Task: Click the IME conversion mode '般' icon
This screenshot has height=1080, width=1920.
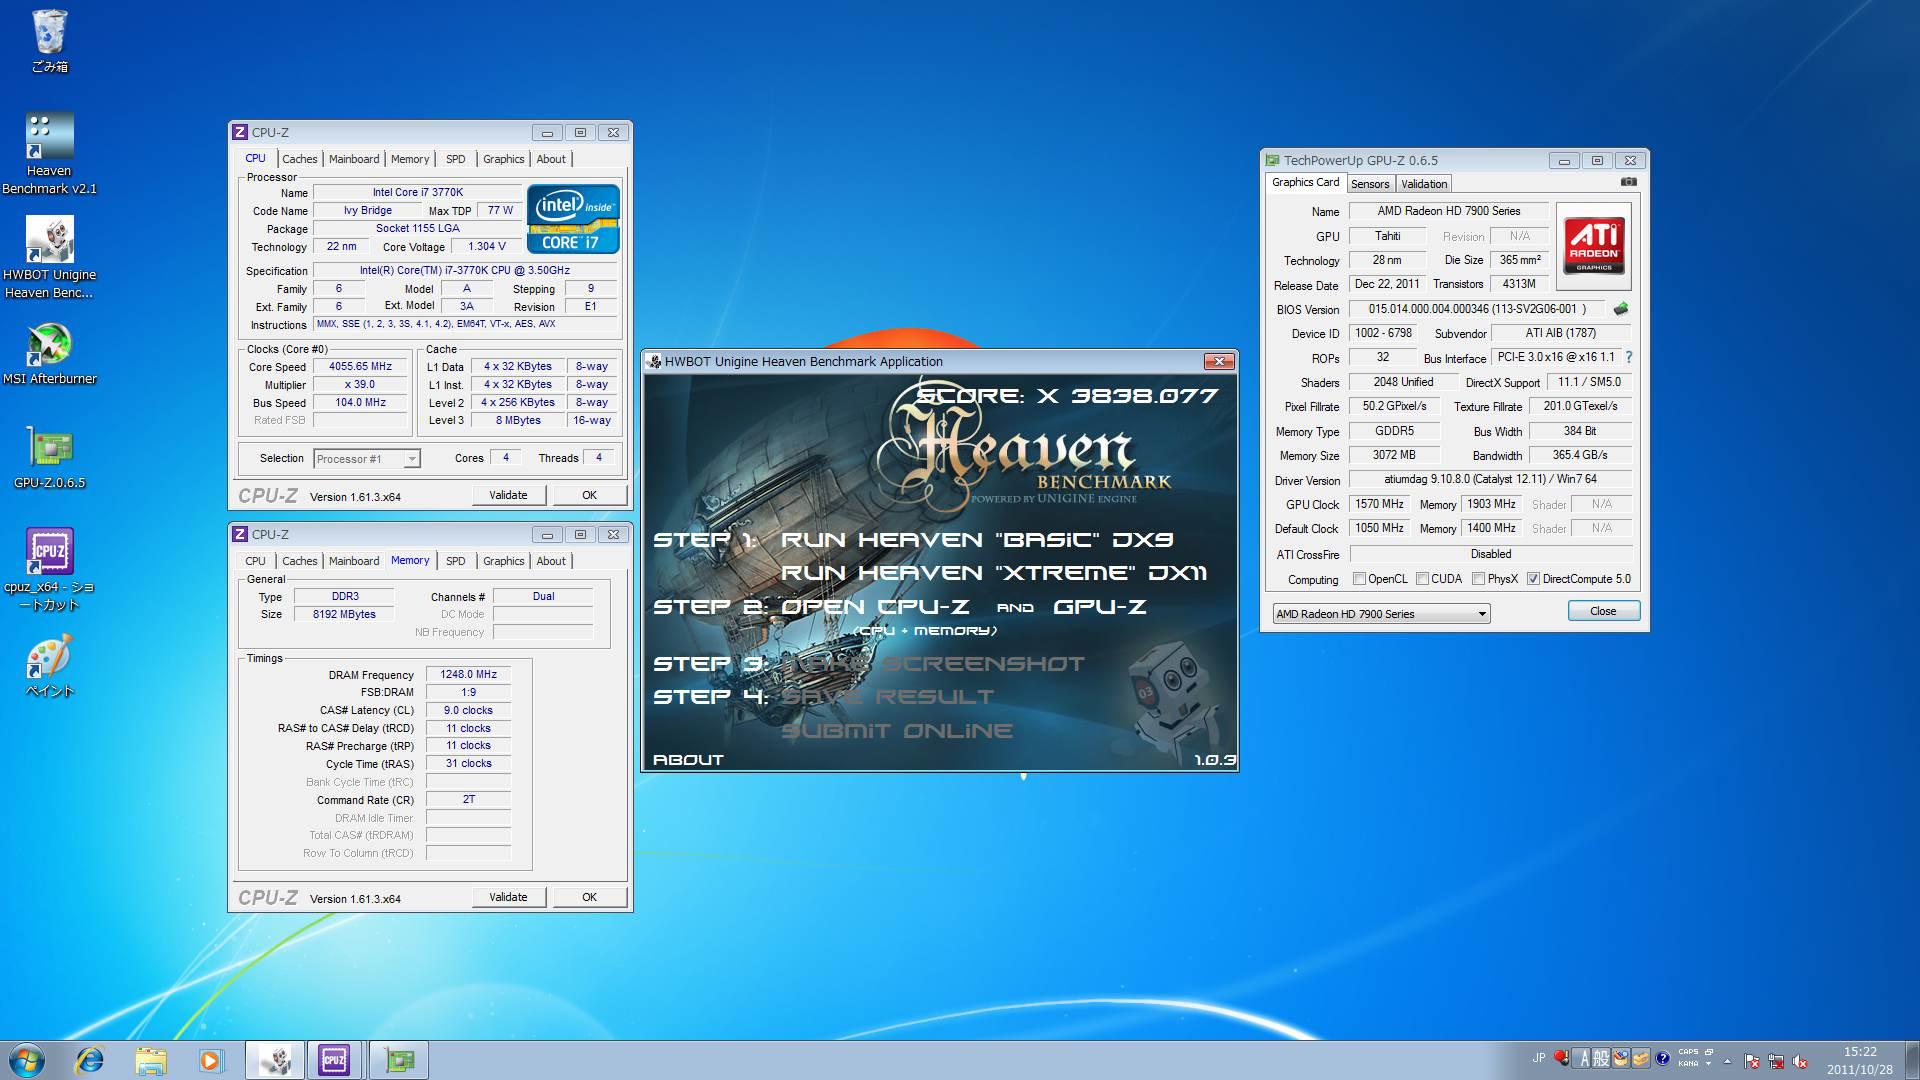Action: pos(1601,1058)
